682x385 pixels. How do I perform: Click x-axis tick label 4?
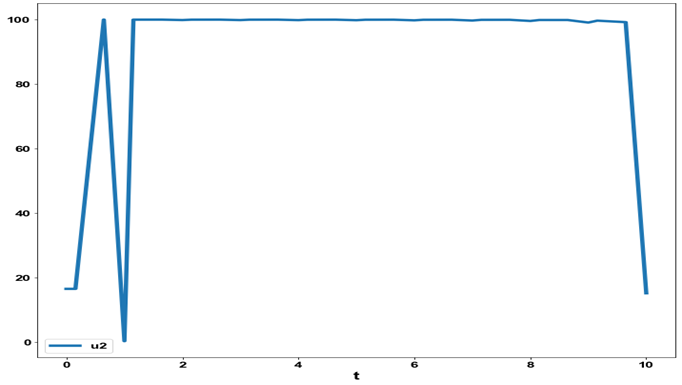298,365
